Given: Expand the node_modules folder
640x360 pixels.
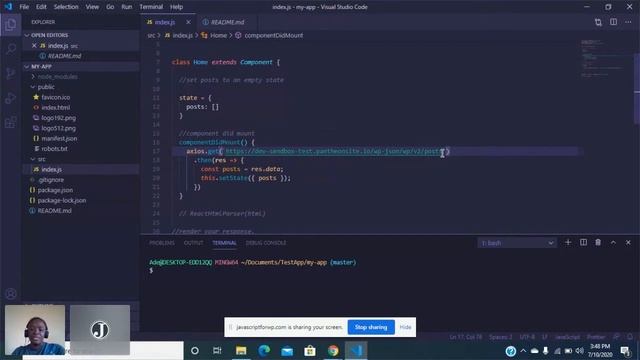Looking at the screenshot, I should point(57,77).
